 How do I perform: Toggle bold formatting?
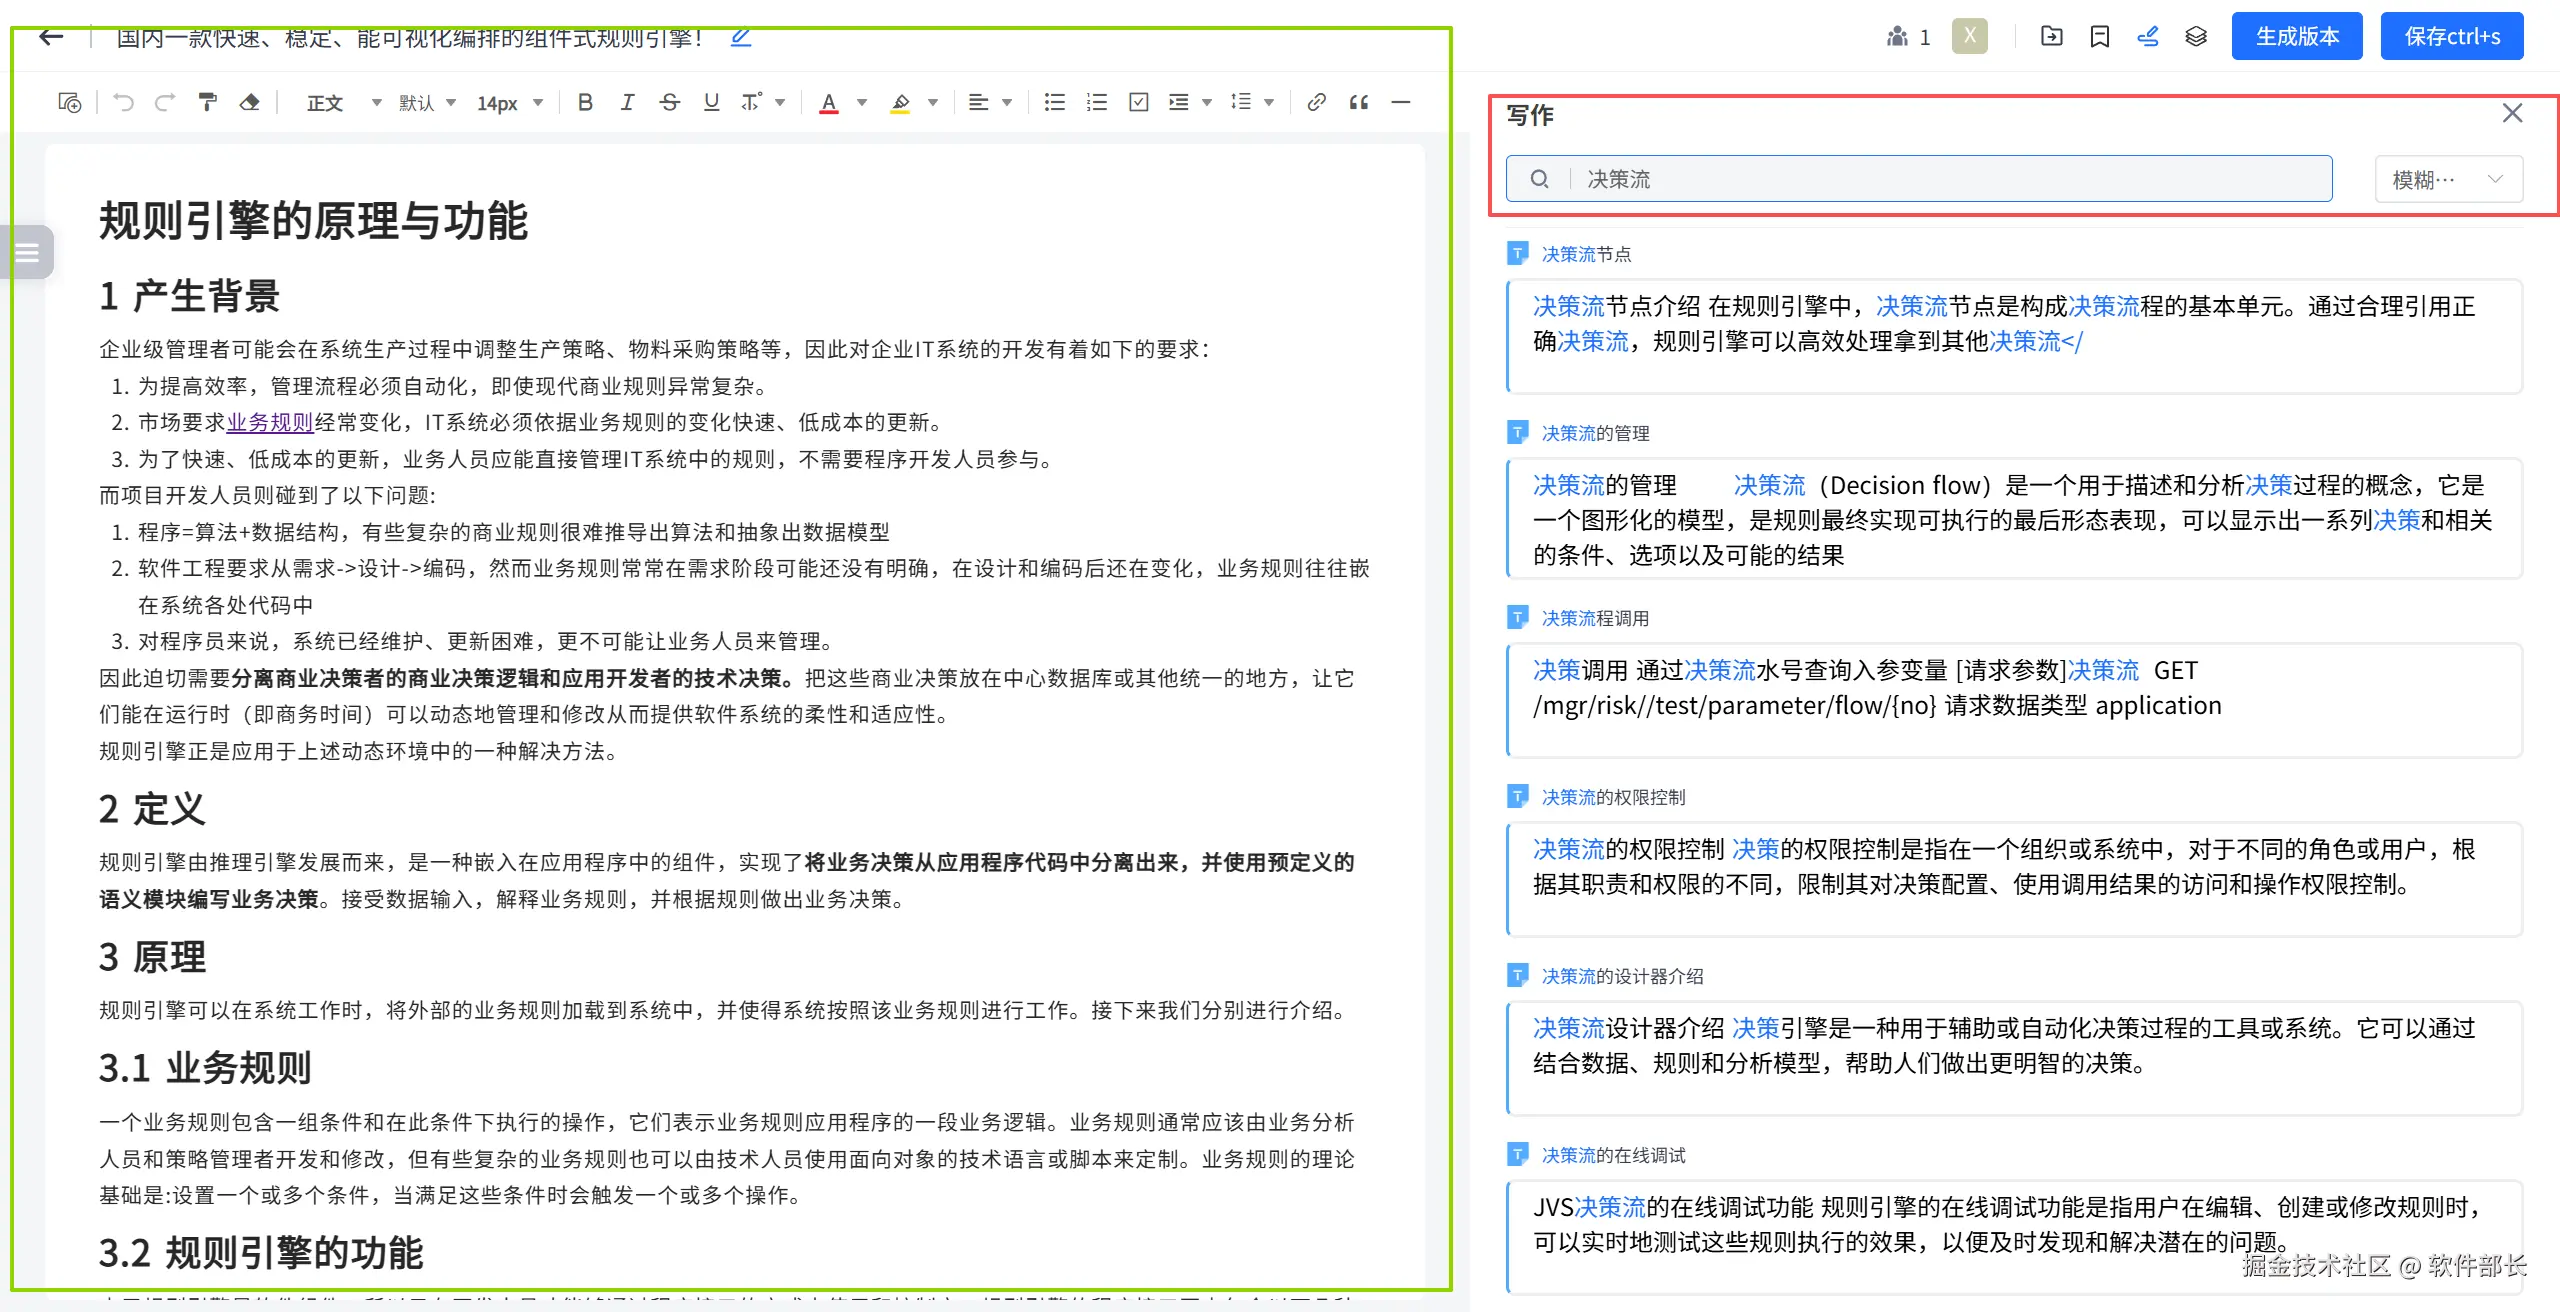(586, 102)
